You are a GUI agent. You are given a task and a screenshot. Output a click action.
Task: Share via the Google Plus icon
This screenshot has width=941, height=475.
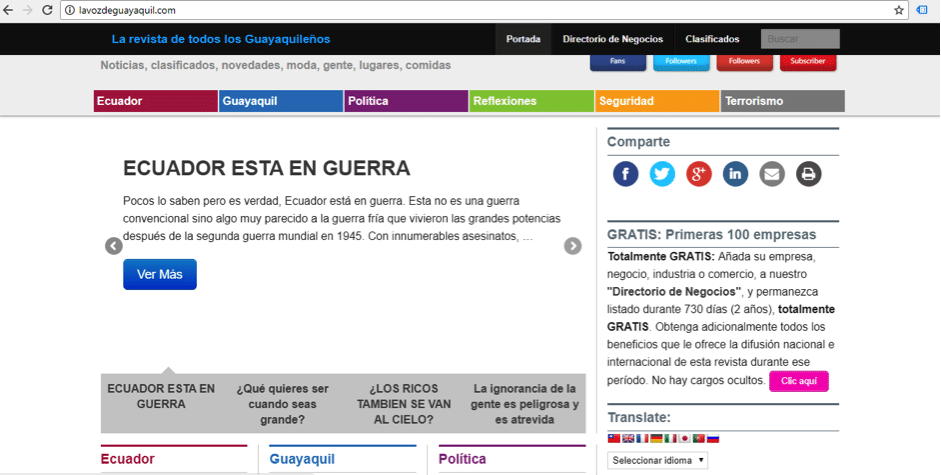698,174
